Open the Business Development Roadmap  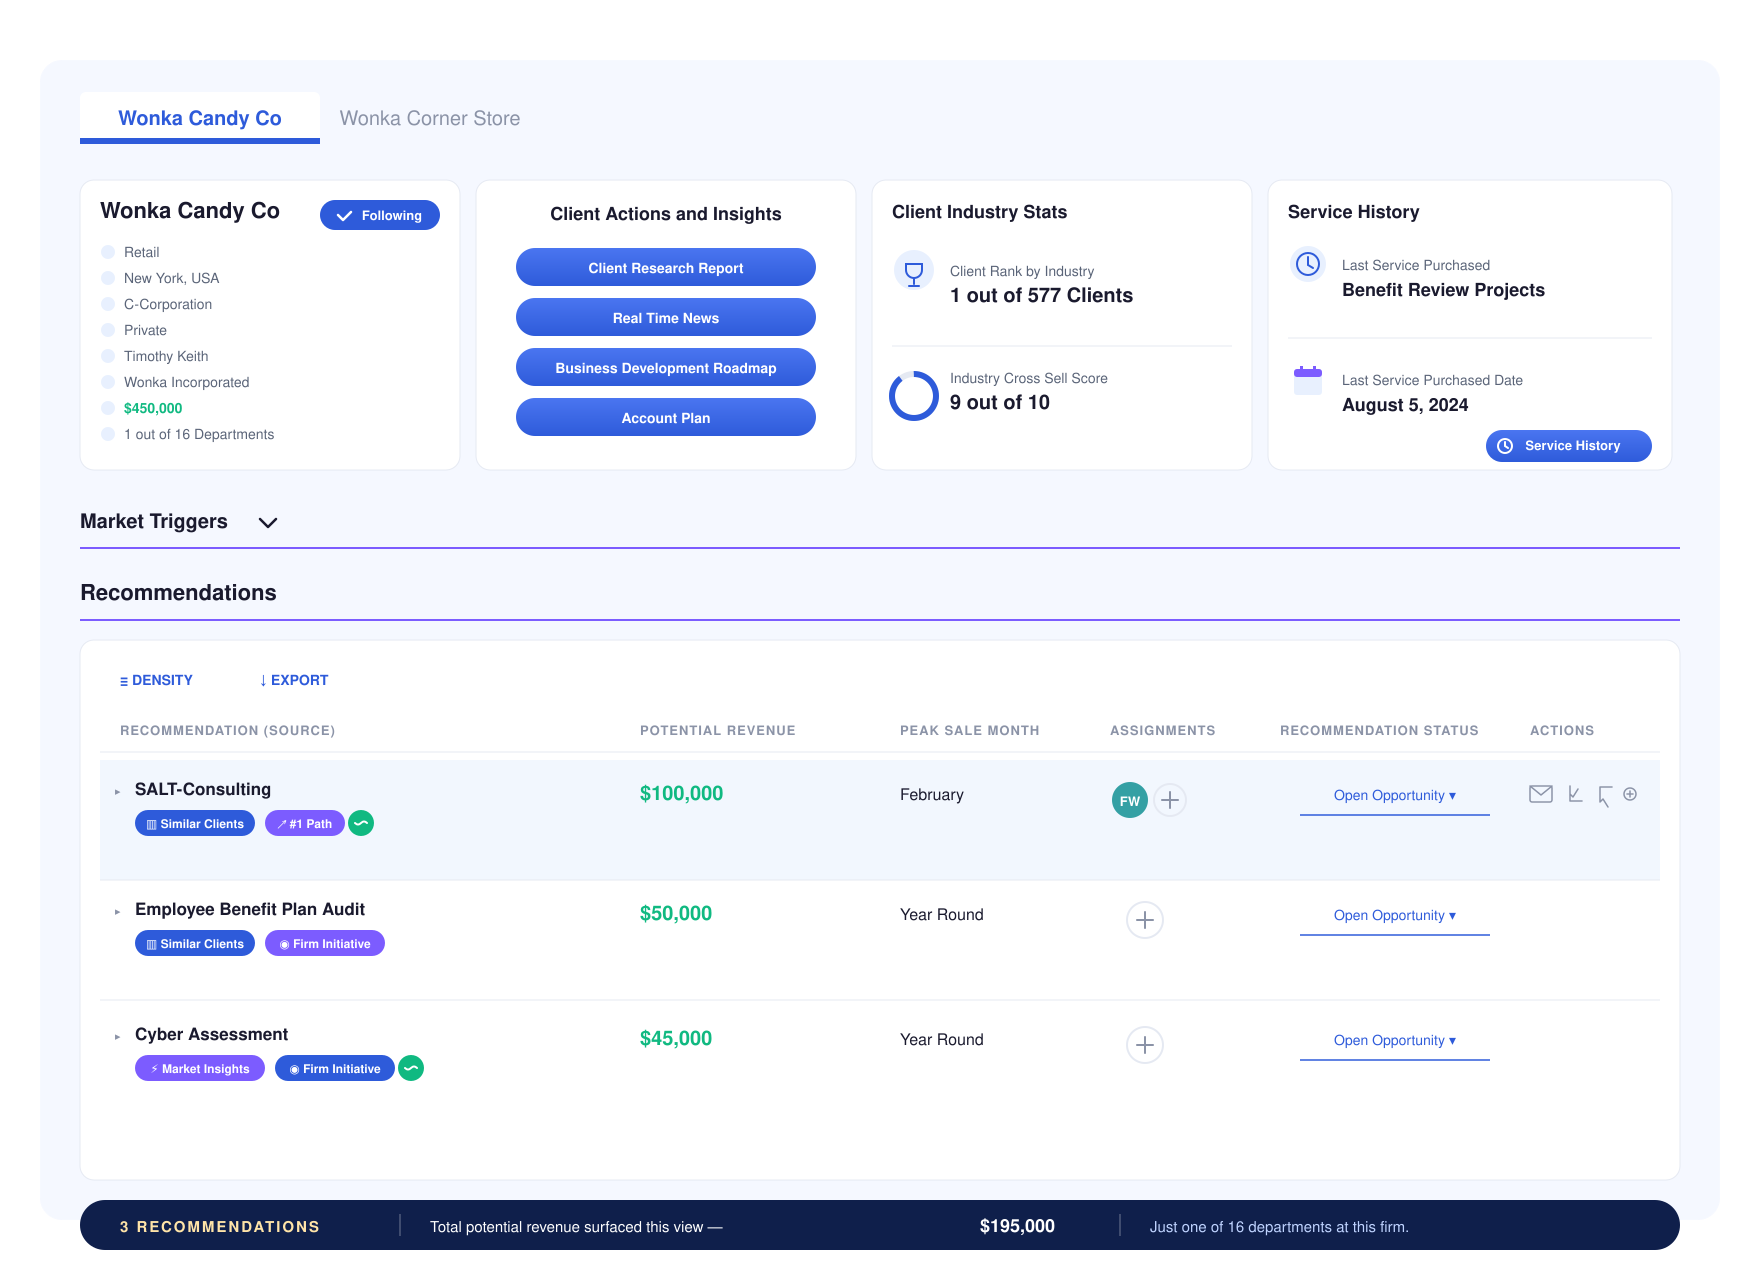tap(666, 367)
